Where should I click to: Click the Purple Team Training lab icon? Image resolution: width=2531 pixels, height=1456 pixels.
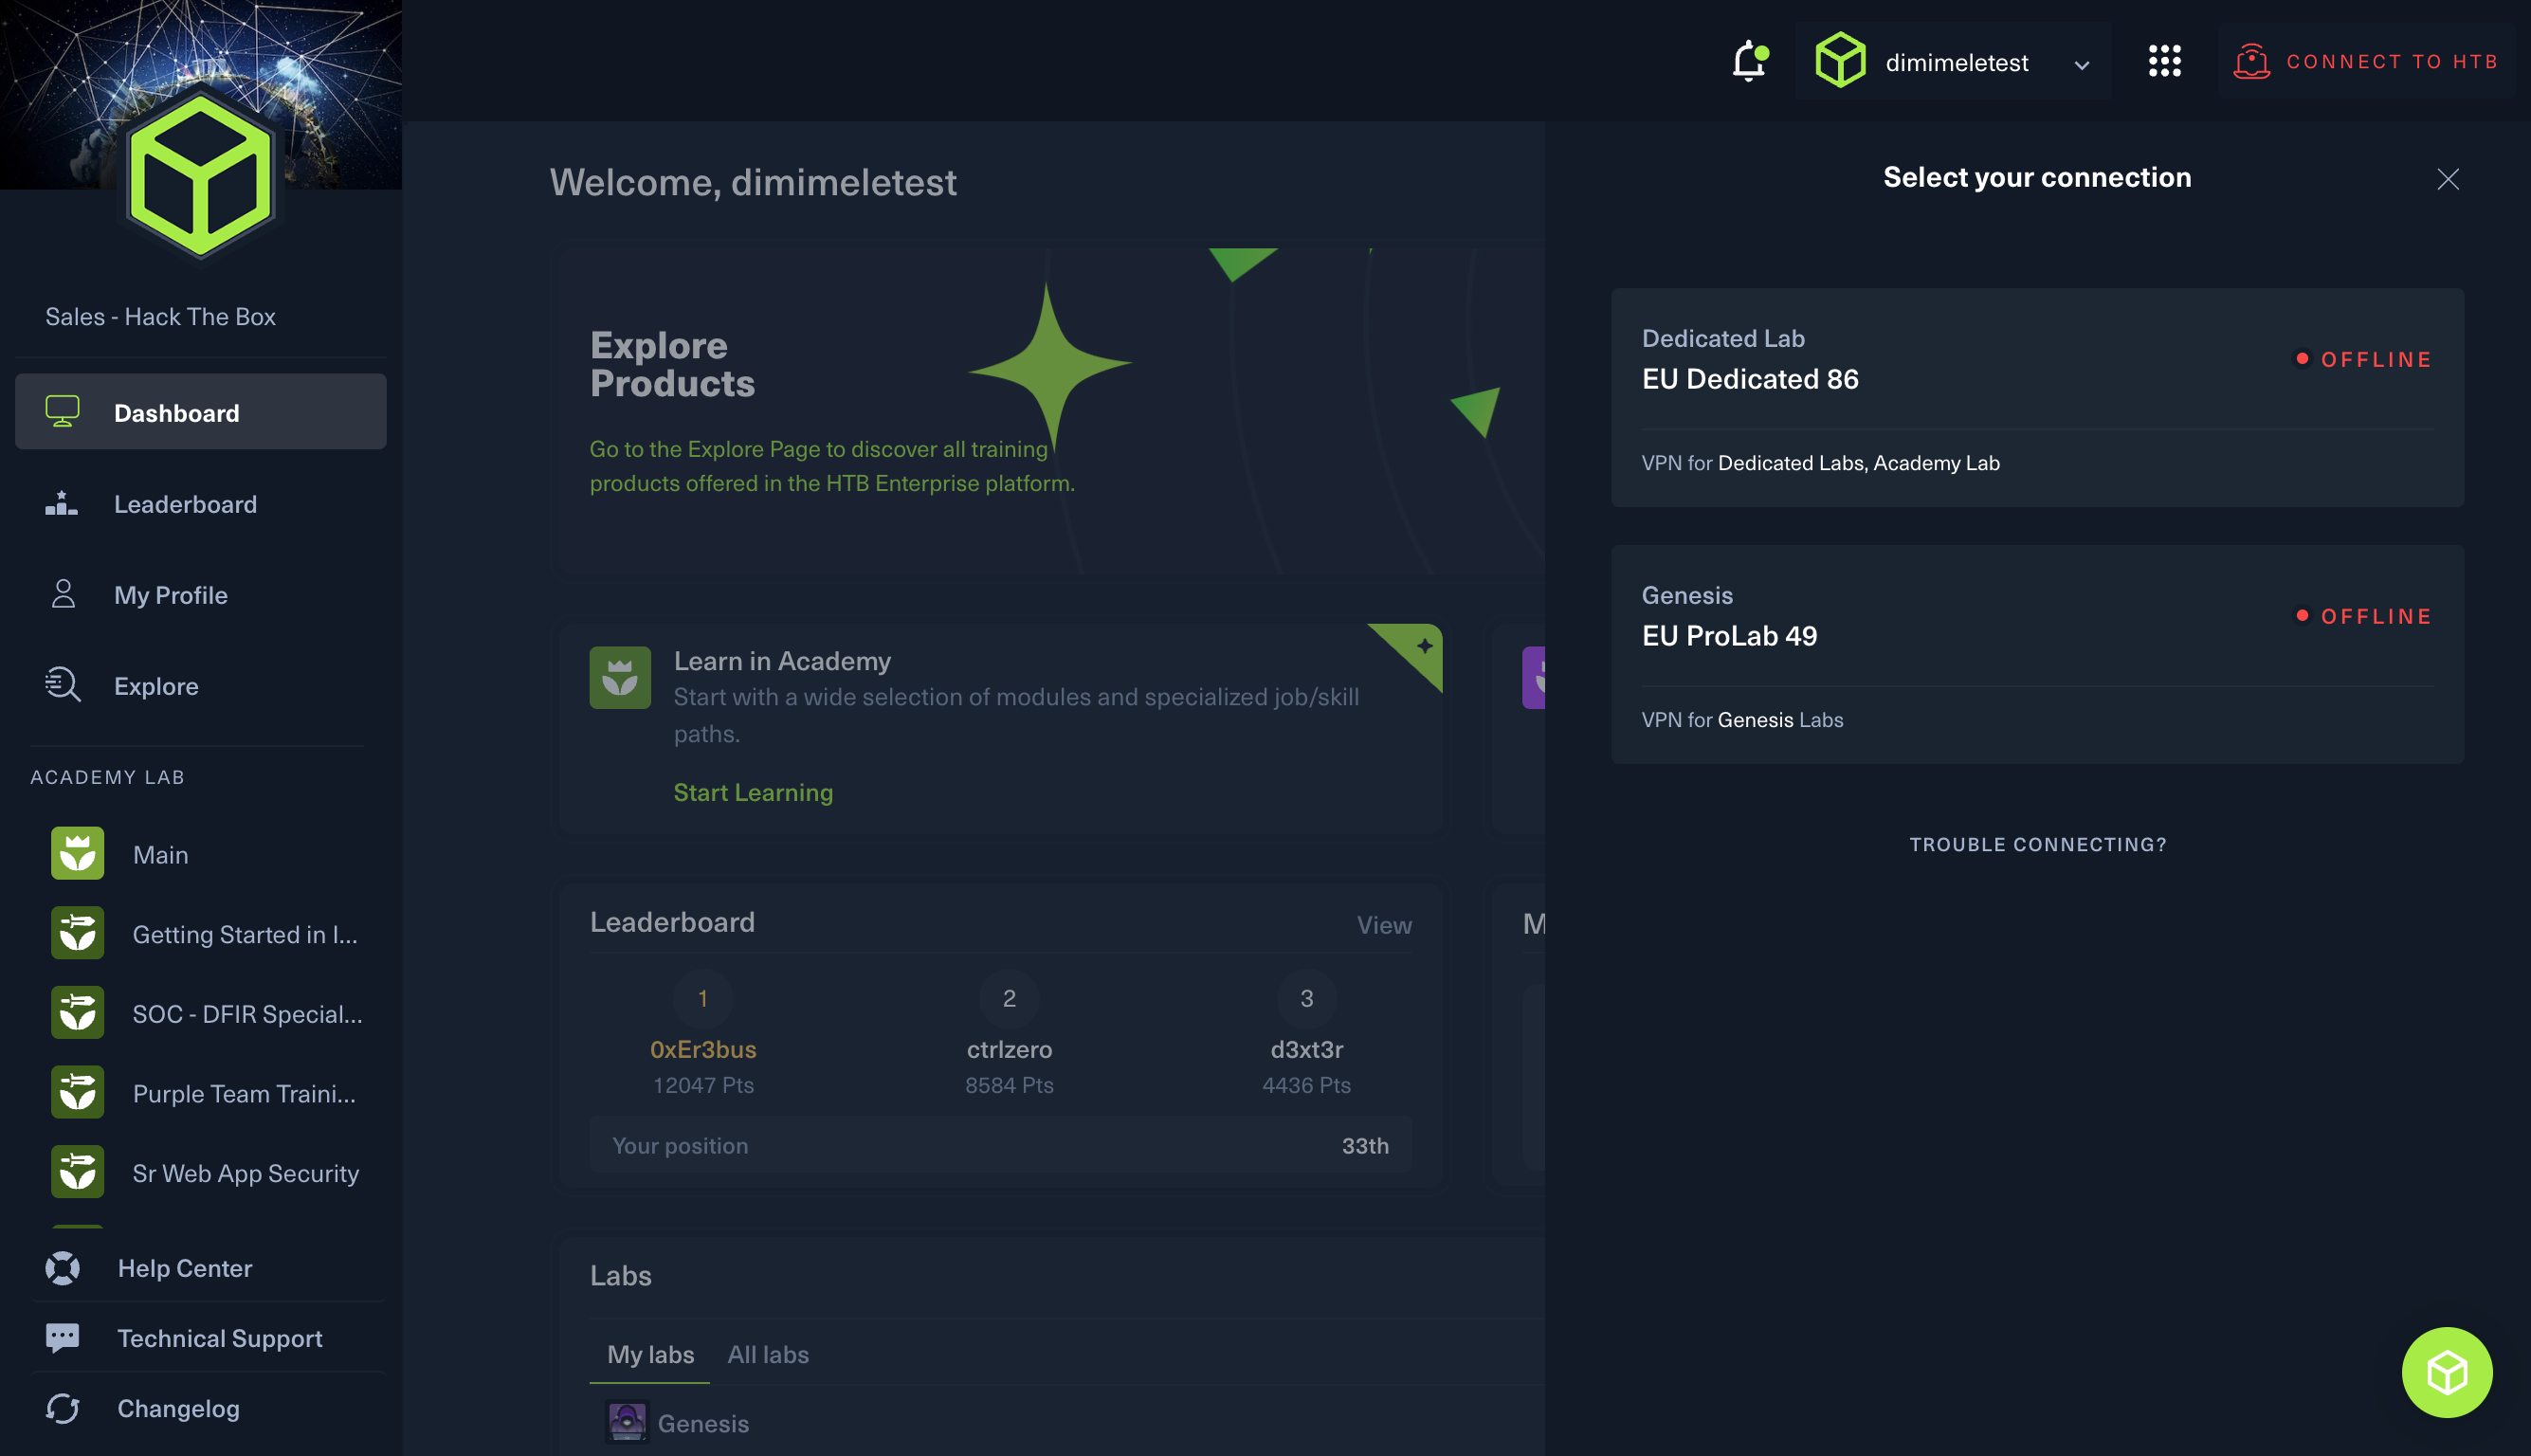[x=77, y=1092]
